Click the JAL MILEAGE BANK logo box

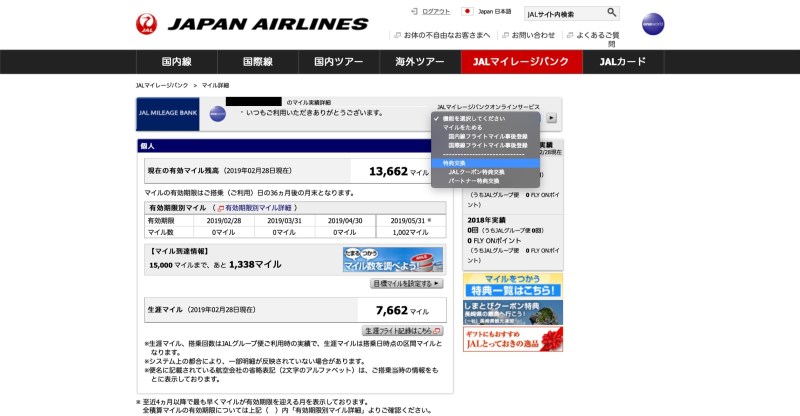168,114
